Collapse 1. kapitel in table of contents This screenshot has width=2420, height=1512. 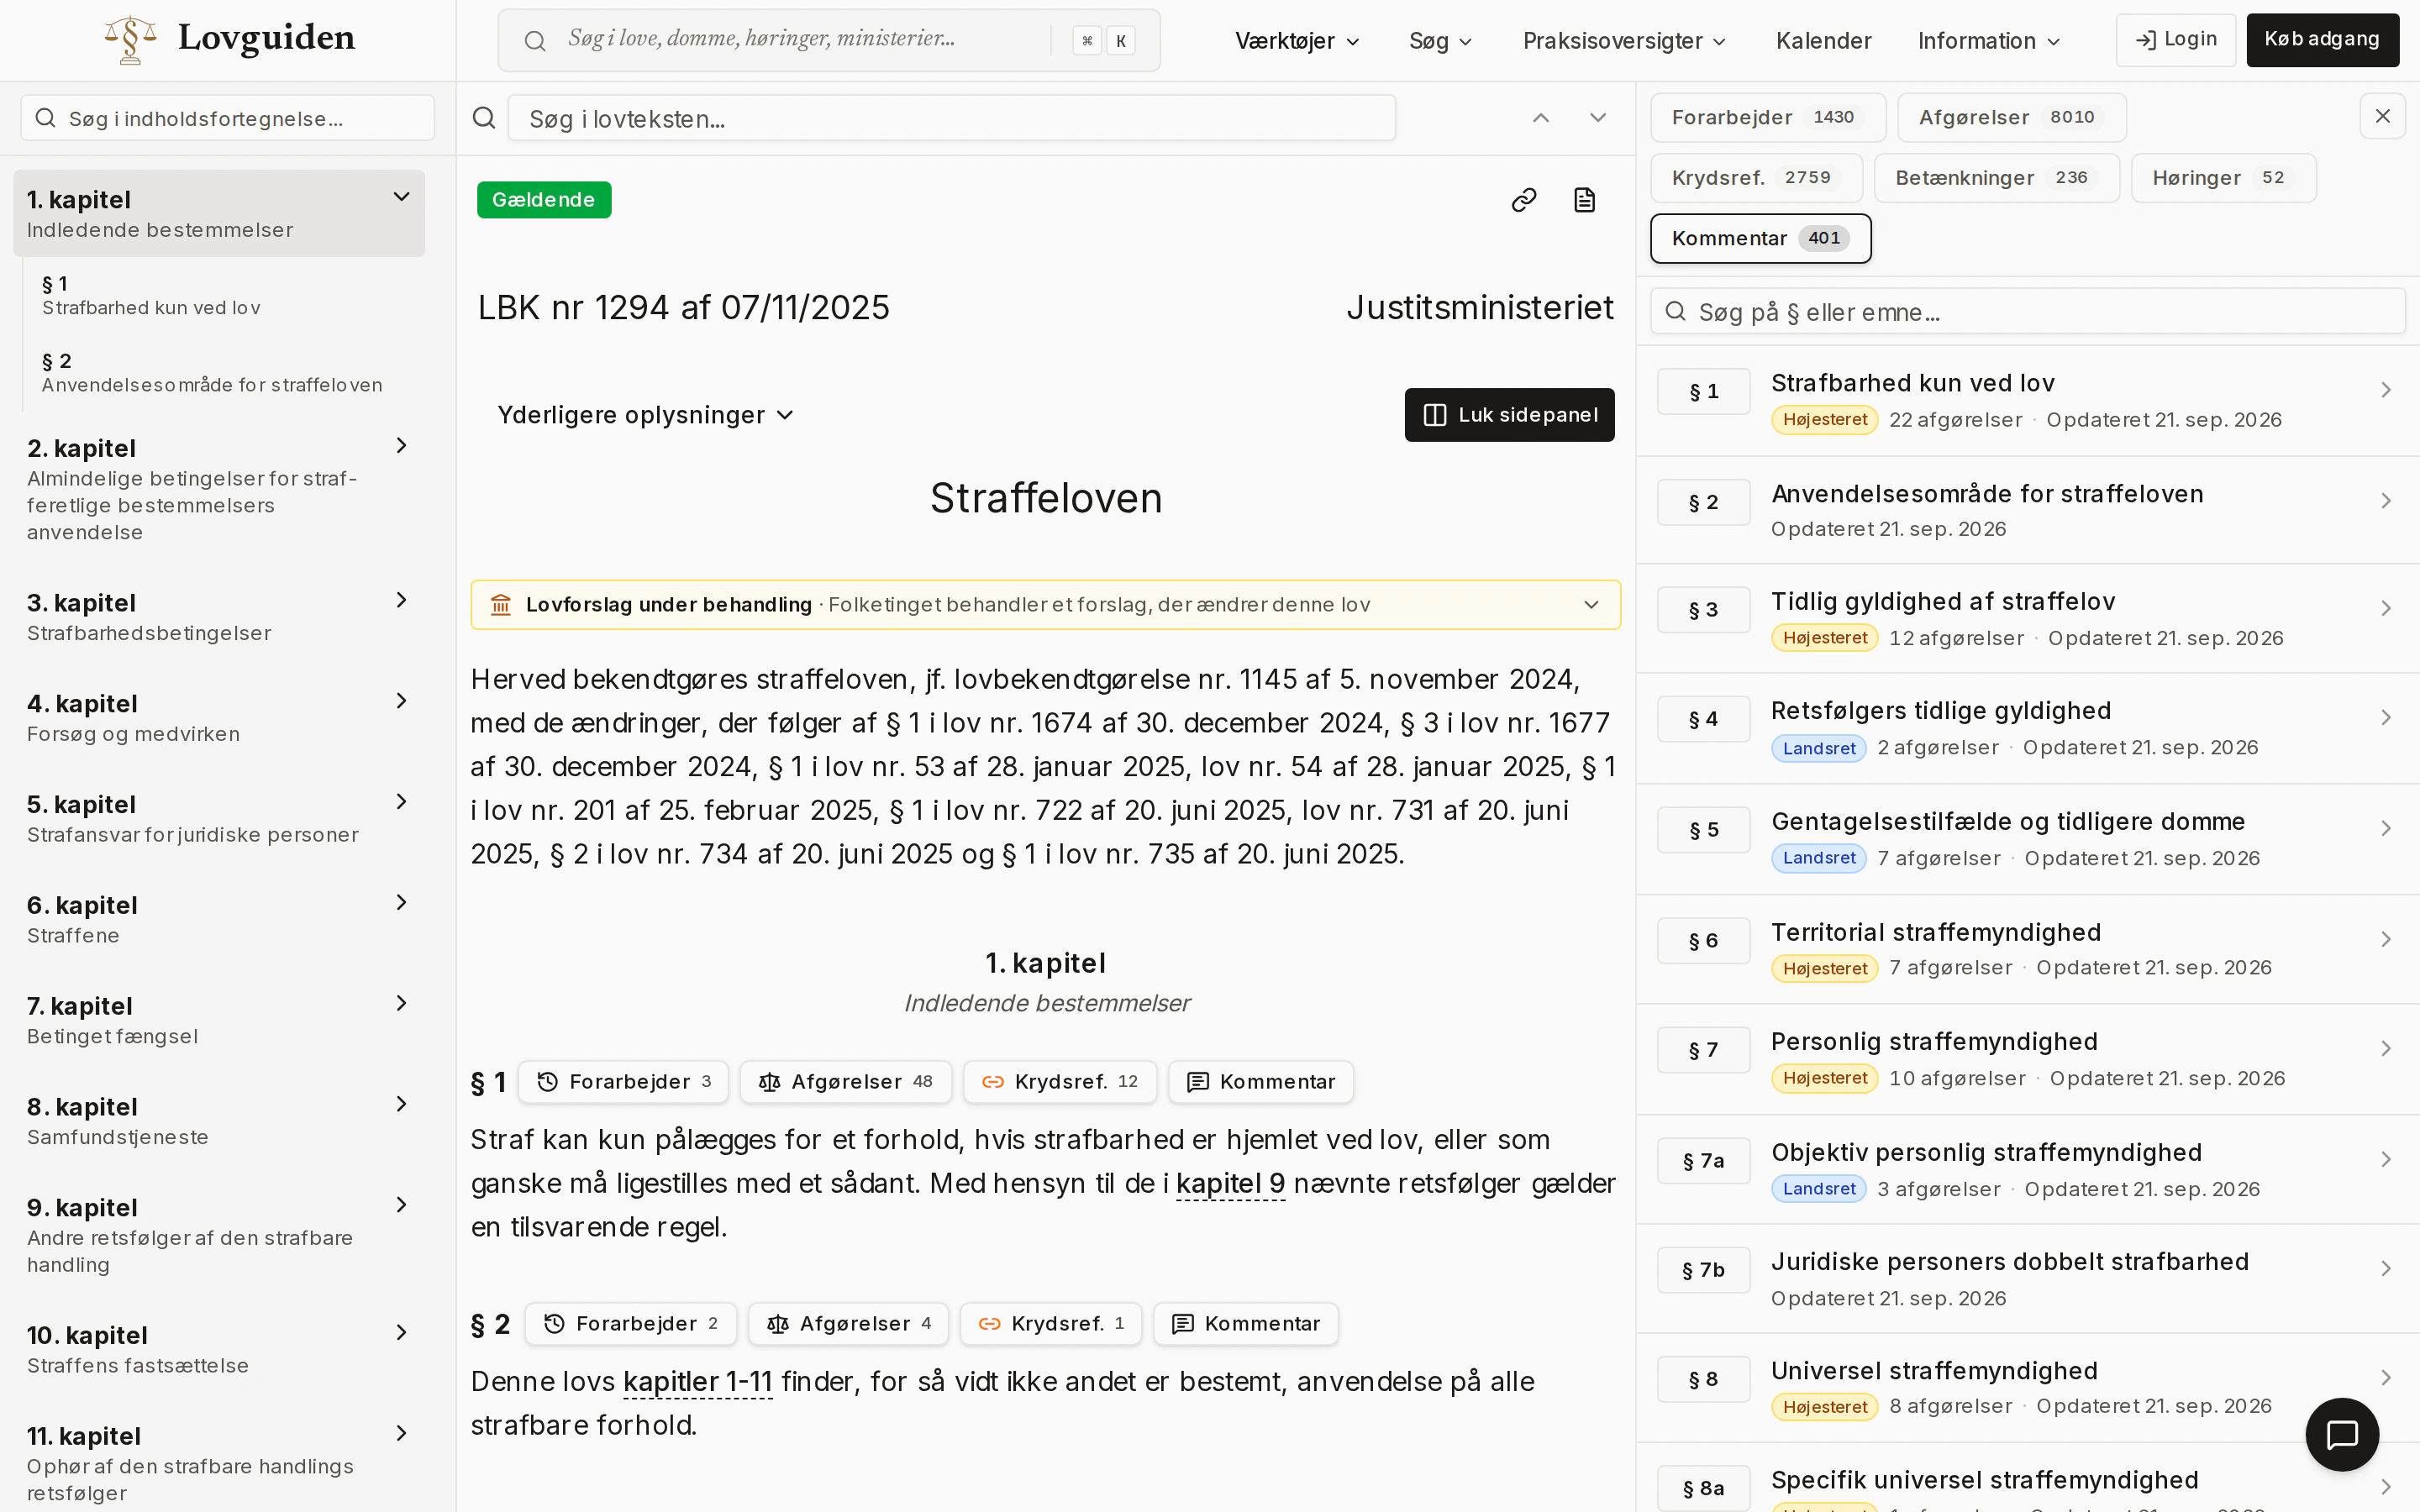coord(401,197)
